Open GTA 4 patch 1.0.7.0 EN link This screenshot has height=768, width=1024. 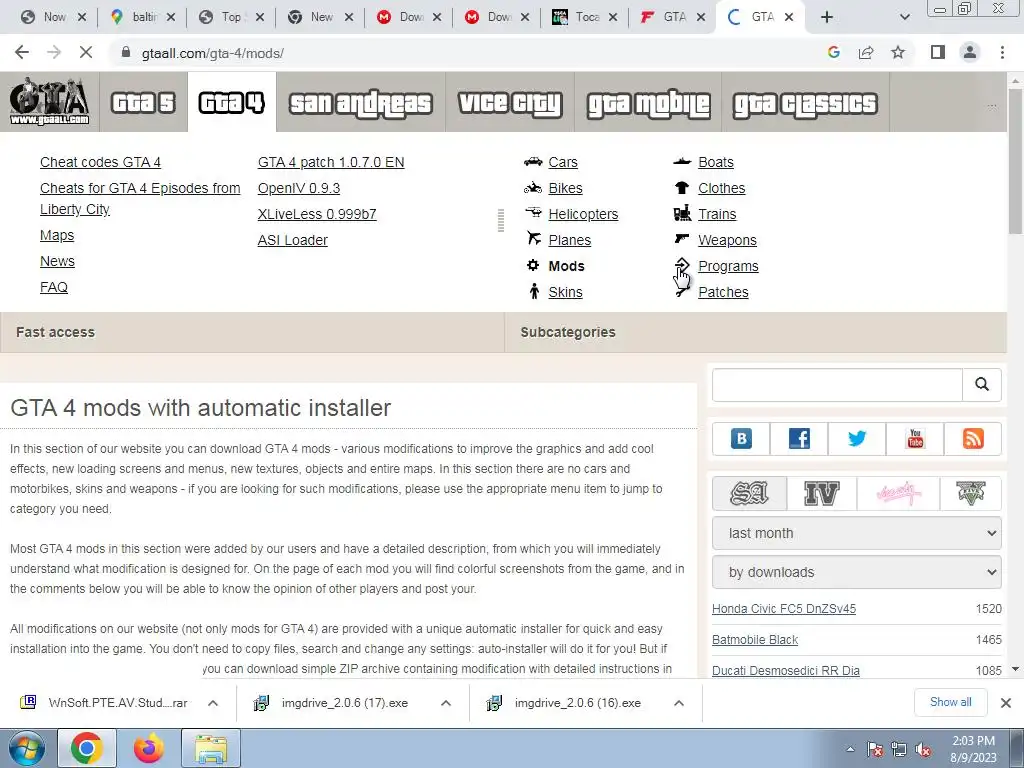point(330,162)
